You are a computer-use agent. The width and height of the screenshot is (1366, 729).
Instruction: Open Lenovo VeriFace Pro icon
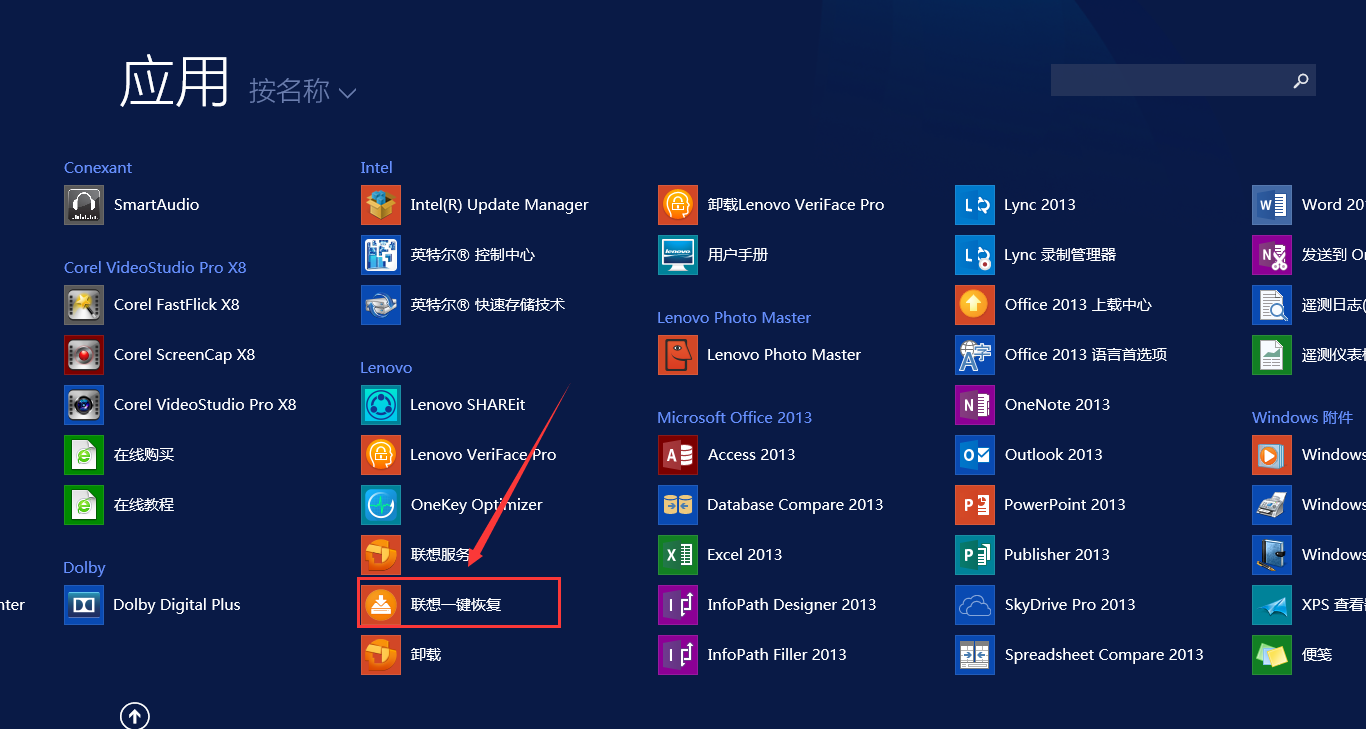pyautogui.click(x=381, y=455)
